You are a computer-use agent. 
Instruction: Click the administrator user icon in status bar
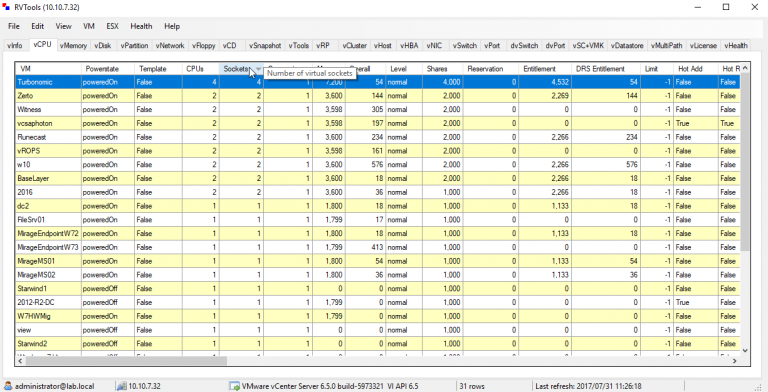click(8, 386)
